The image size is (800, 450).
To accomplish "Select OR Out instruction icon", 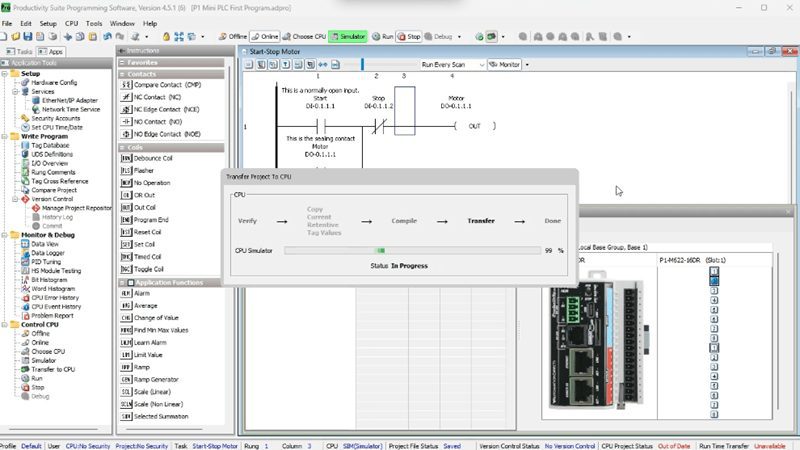I will (126, 195).
